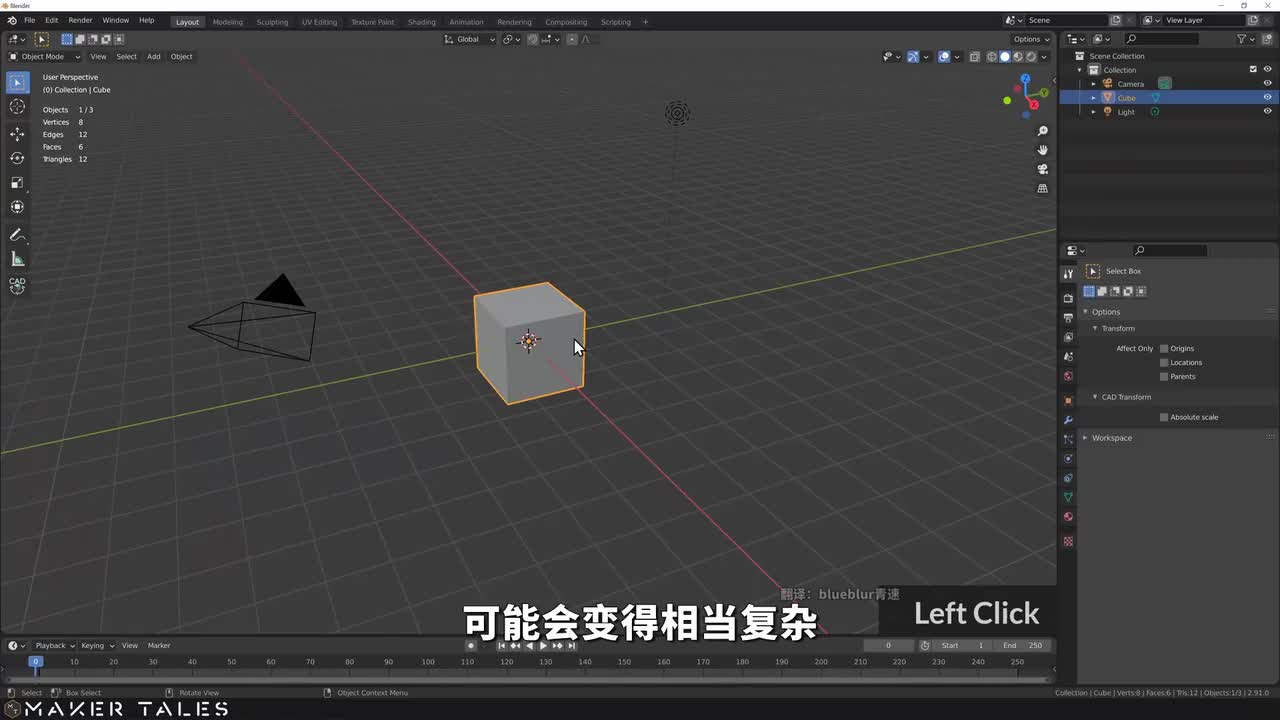Viewport: 1280px width, 720px height.
Task: Select the Transform tool
Action: click(x=17, y=207)
